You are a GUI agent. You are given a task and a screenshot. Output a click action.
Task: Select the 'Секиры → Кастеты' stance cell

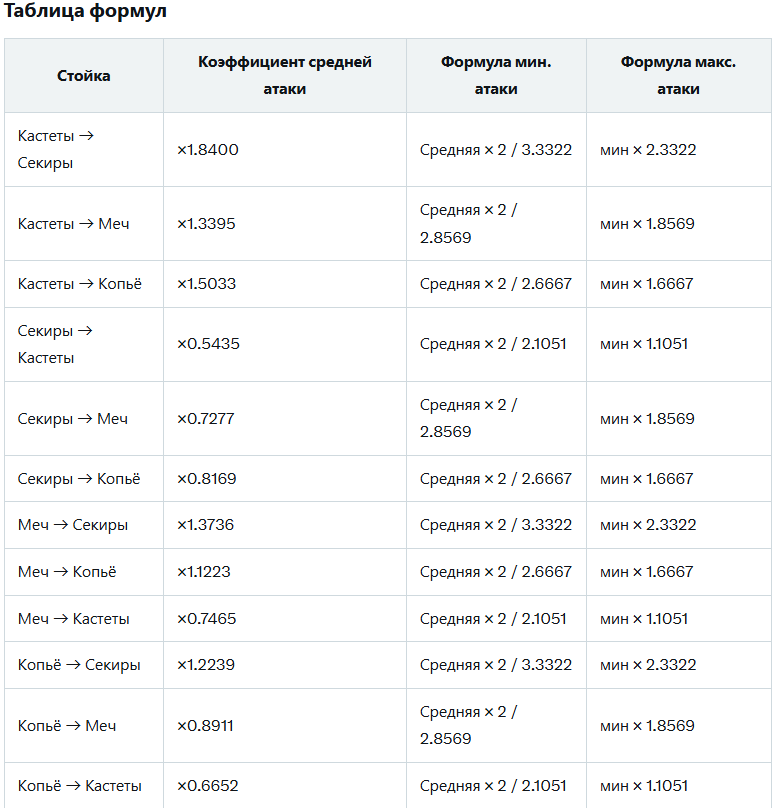tap(55, 344)
